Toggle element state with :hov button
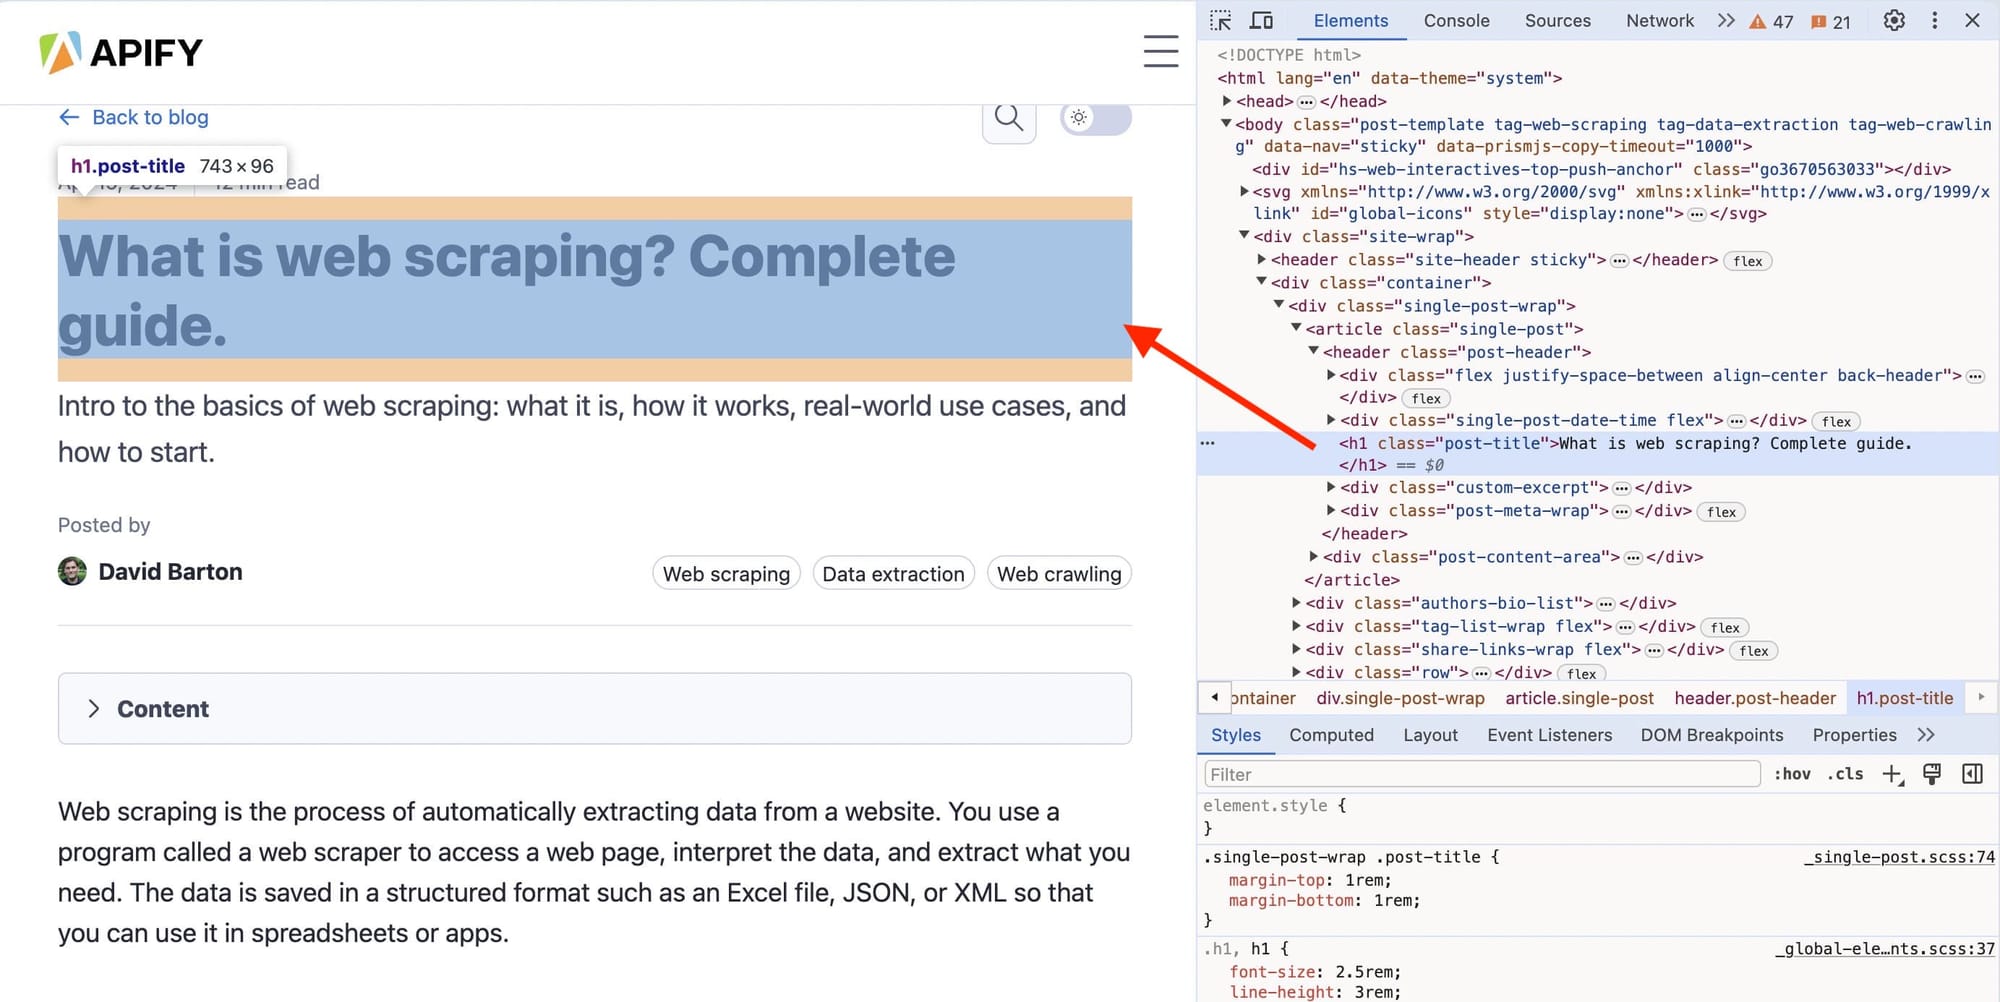 (1793, 773)
